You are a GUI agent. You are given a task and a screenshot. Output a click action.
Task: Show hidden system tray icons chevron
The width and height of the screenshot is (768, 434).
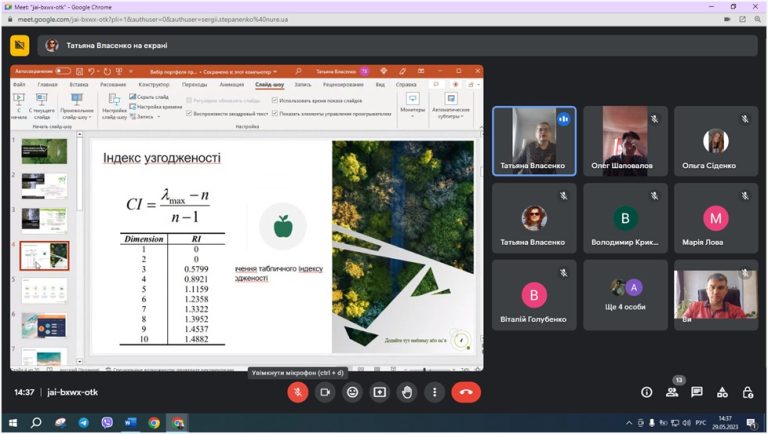[629, 423]
